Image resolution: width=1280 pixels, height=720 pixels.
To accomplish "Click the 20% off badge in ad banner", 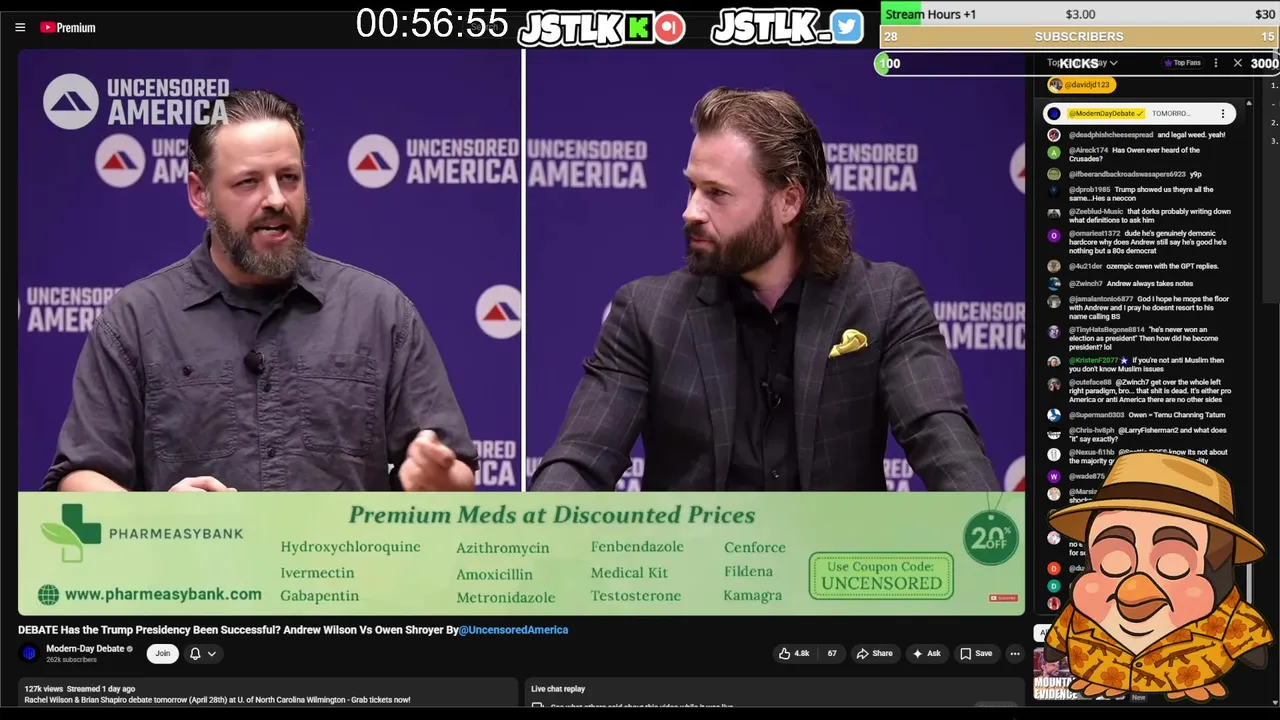I will tap(989, 537).
